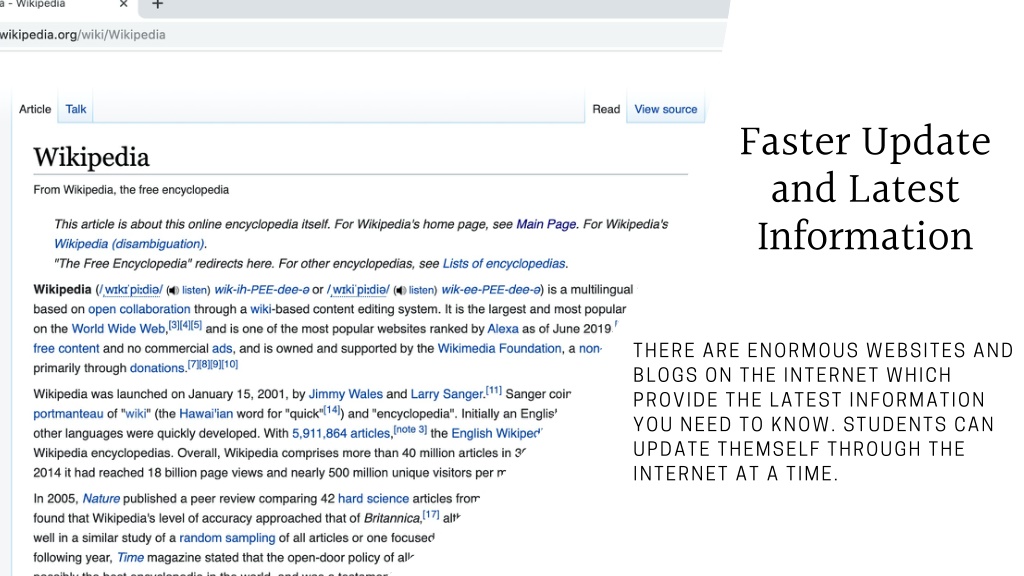Viewport: 1024px width, 576px height.
Task: Open the Nature journal link
Action: 101,498
